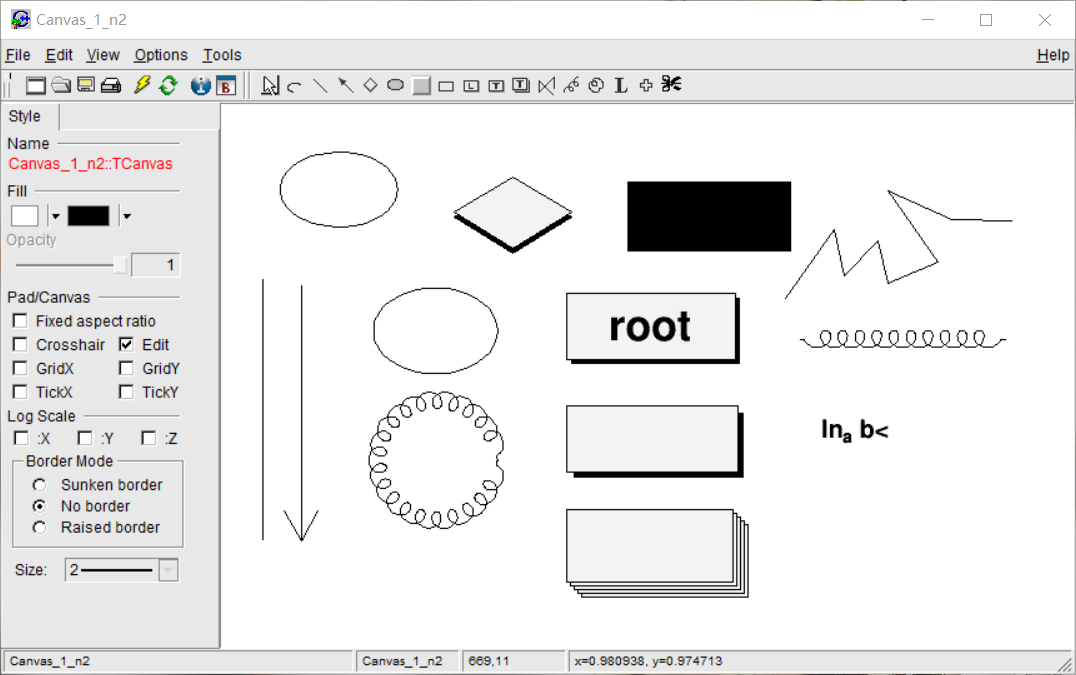Select the Arrow creation tool
1076x675 pixels.
coord(345,86)
